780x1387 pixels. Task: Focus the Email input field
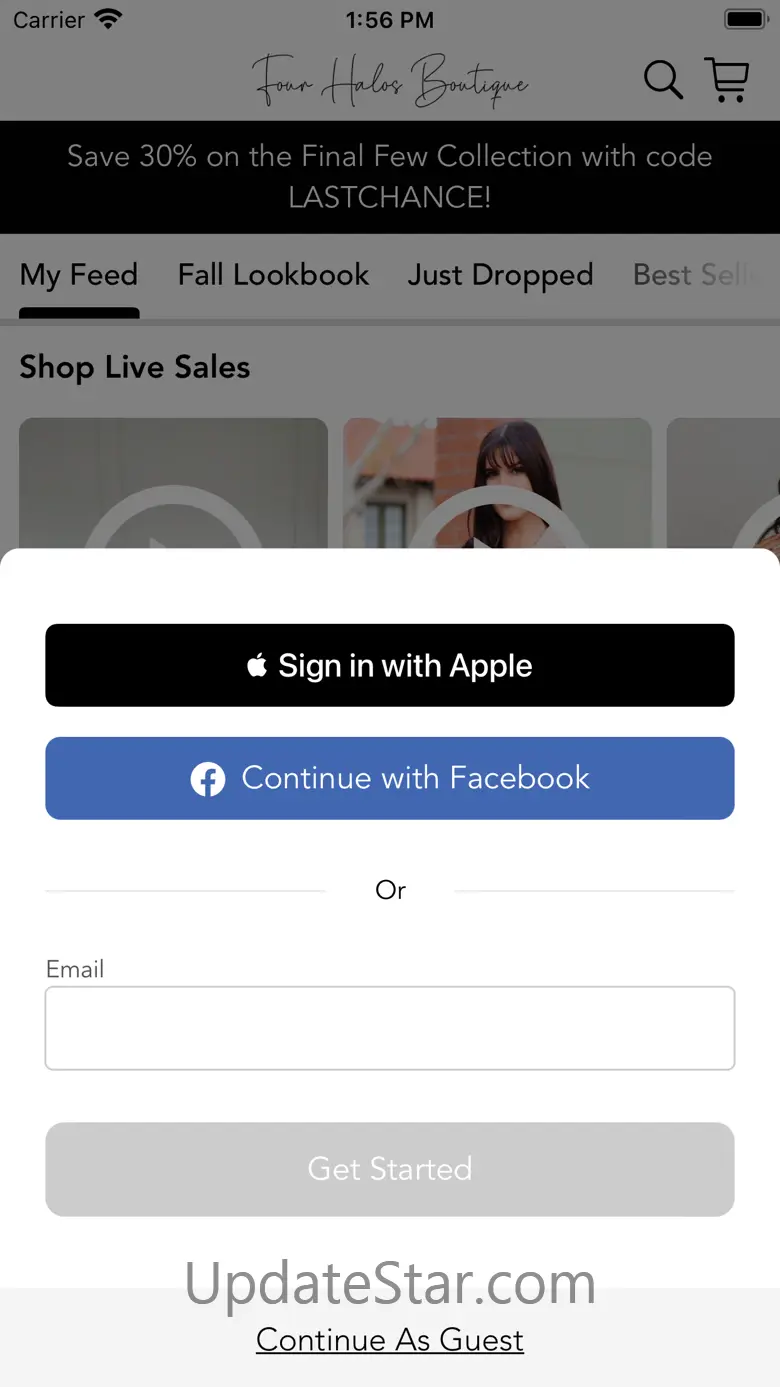[390, 1028]
